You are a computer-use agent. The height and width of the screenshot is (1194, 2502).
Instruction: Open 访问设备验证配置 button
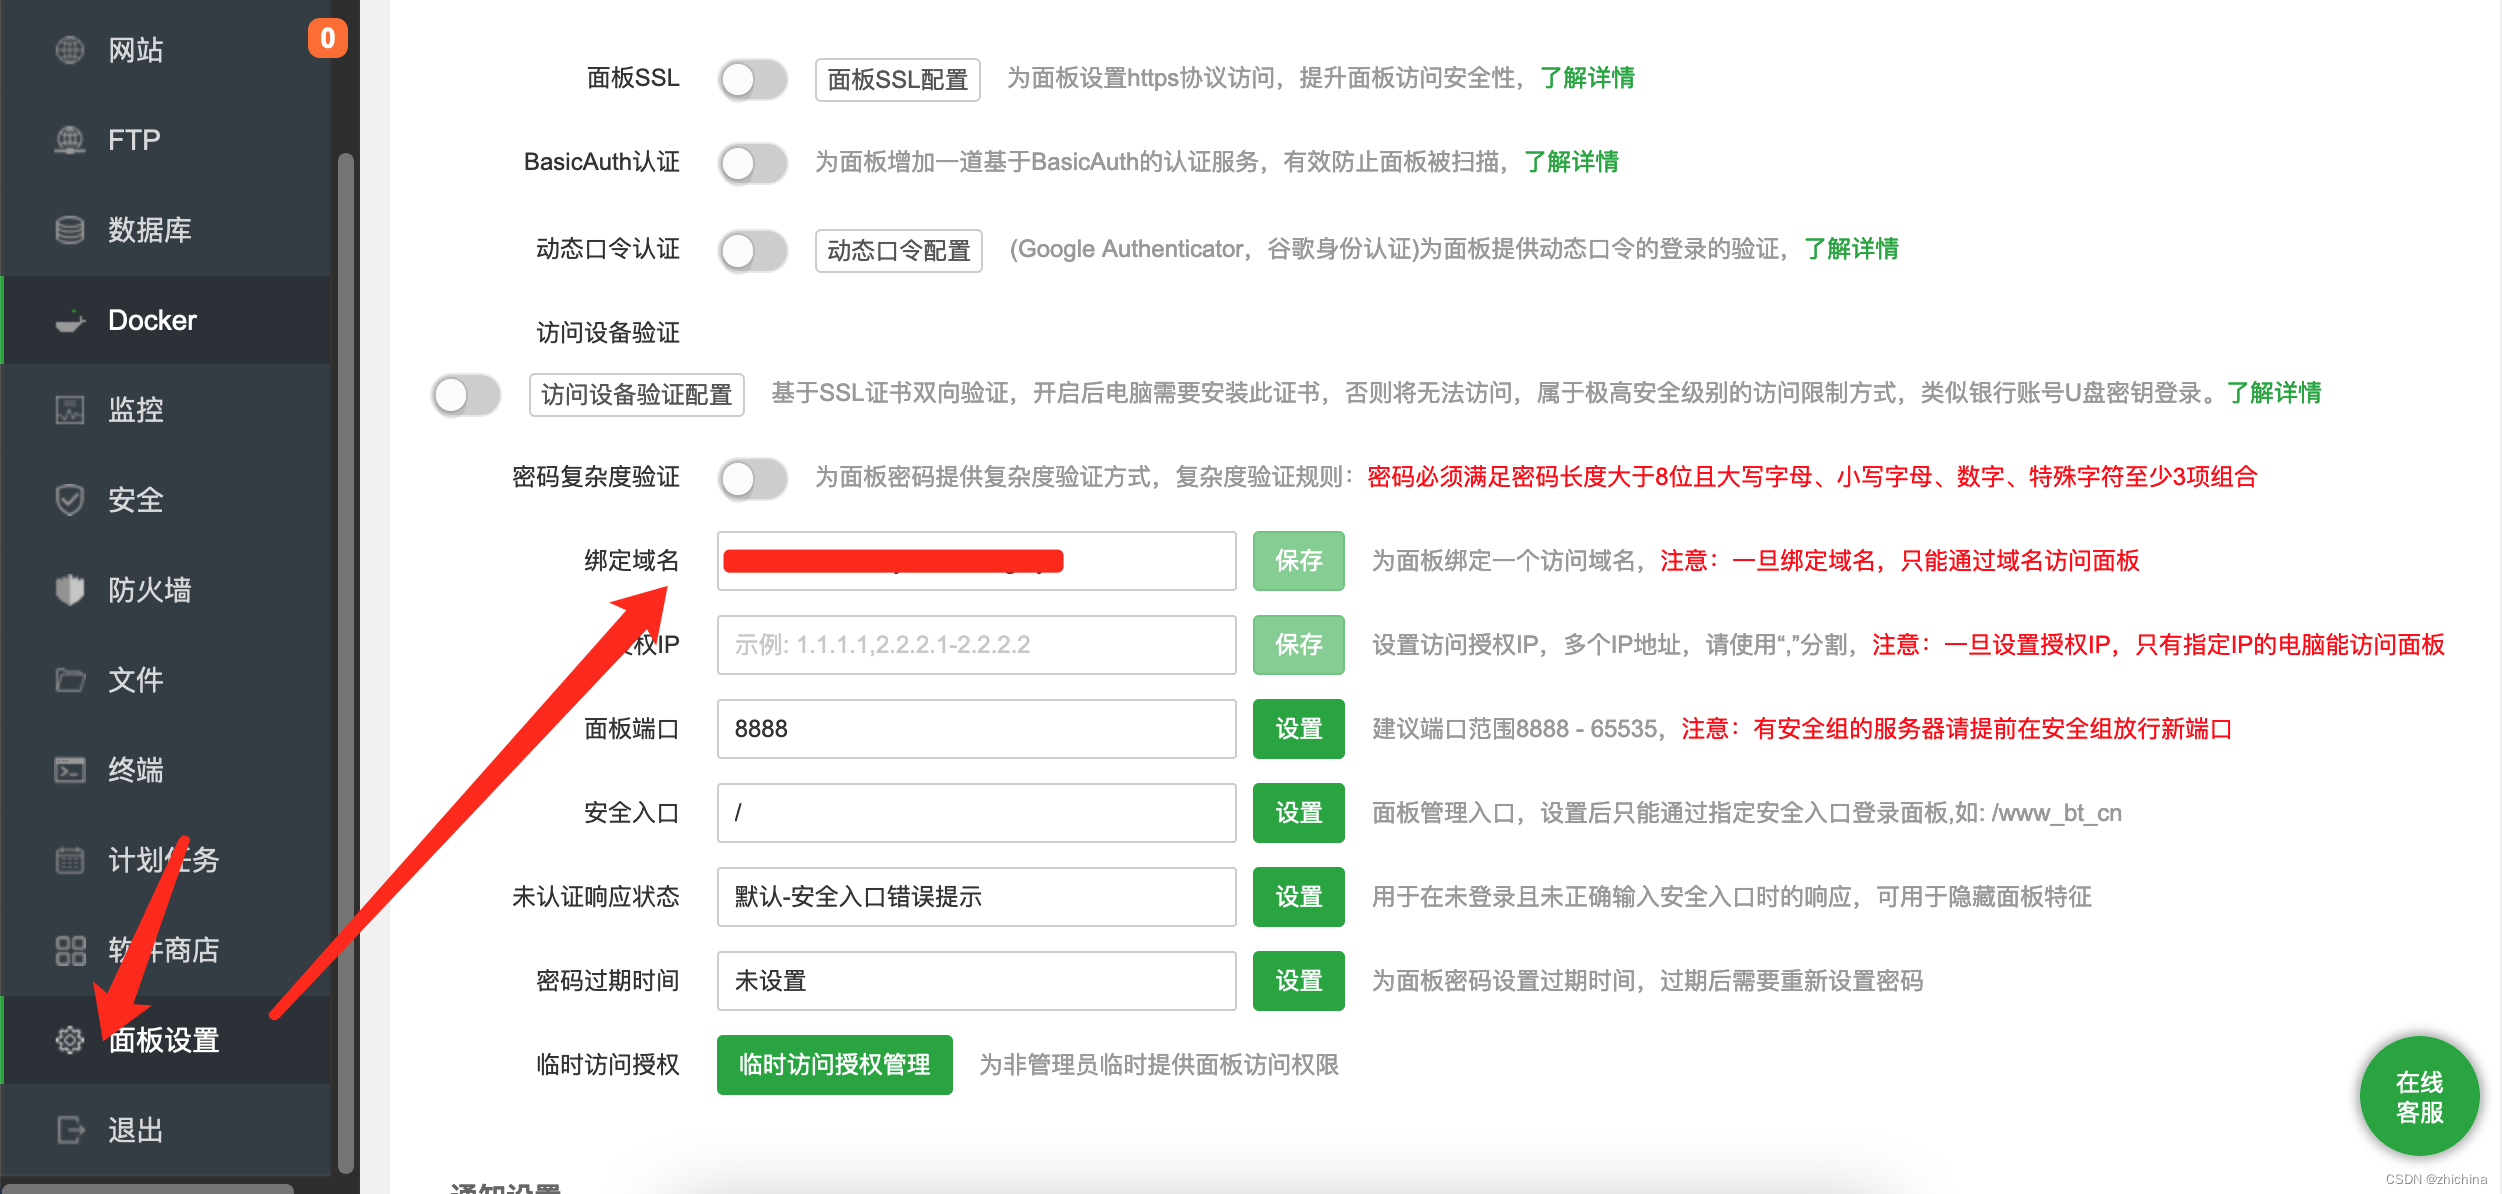[636, 394]
